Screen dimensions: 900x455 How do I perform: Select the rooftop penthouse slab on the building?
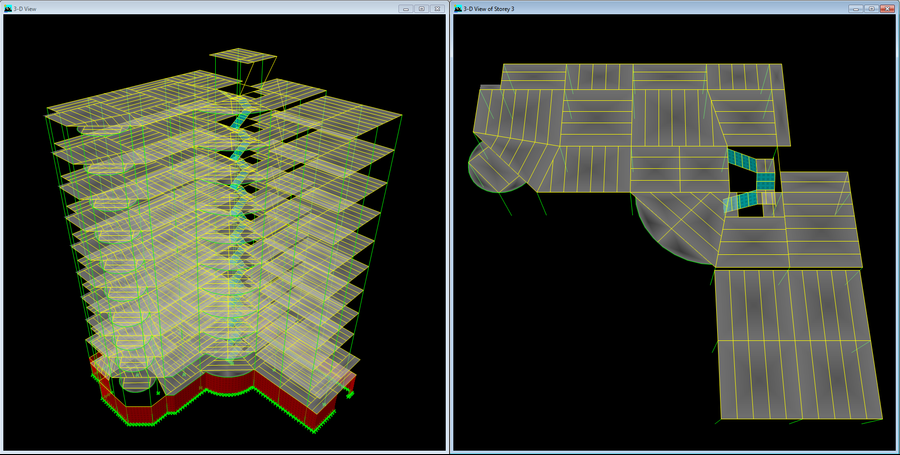click(241, 54)
